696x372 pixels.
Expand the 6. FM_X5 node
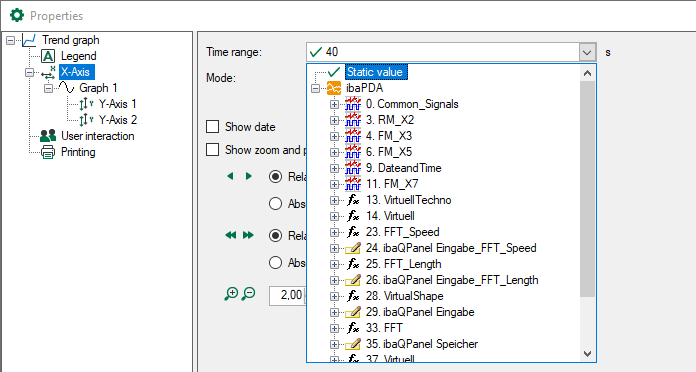(x=334, y=152)
